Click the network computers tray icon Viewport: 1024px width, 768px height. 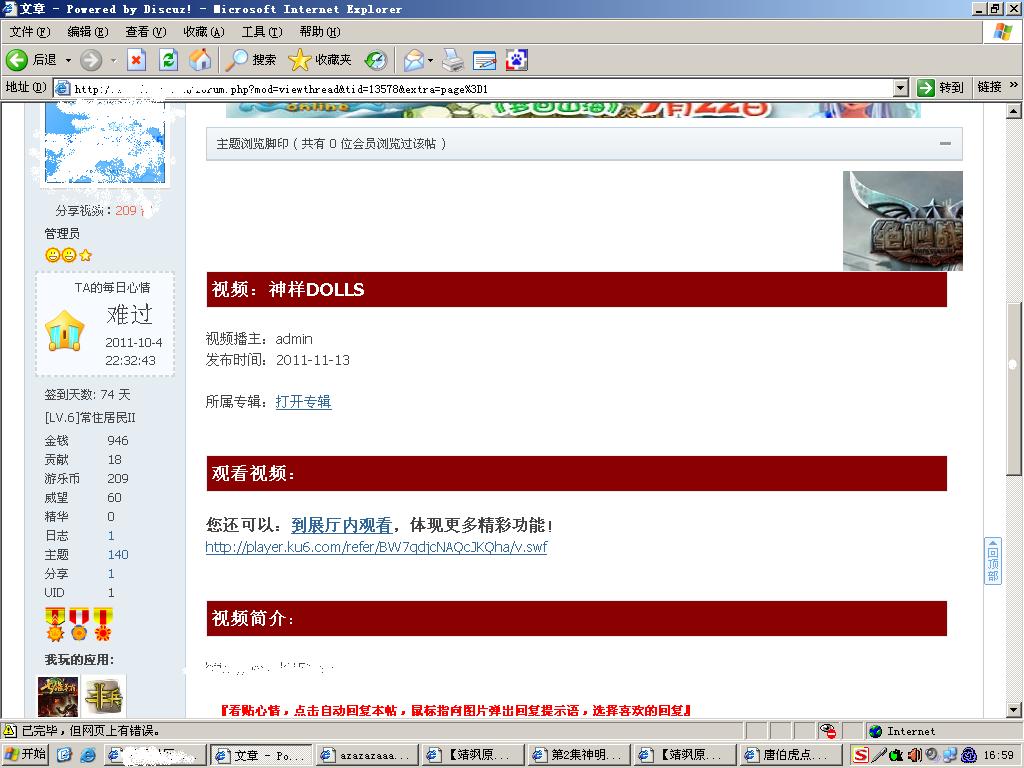click(951, 755)
